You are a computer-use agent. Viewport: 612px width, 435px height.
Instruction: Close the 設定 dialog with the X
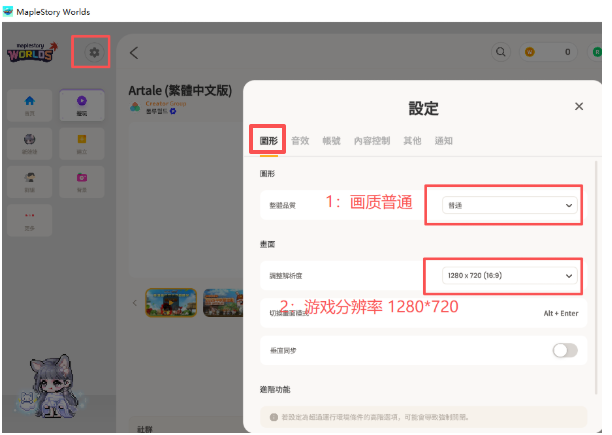[x=578, y=106]
